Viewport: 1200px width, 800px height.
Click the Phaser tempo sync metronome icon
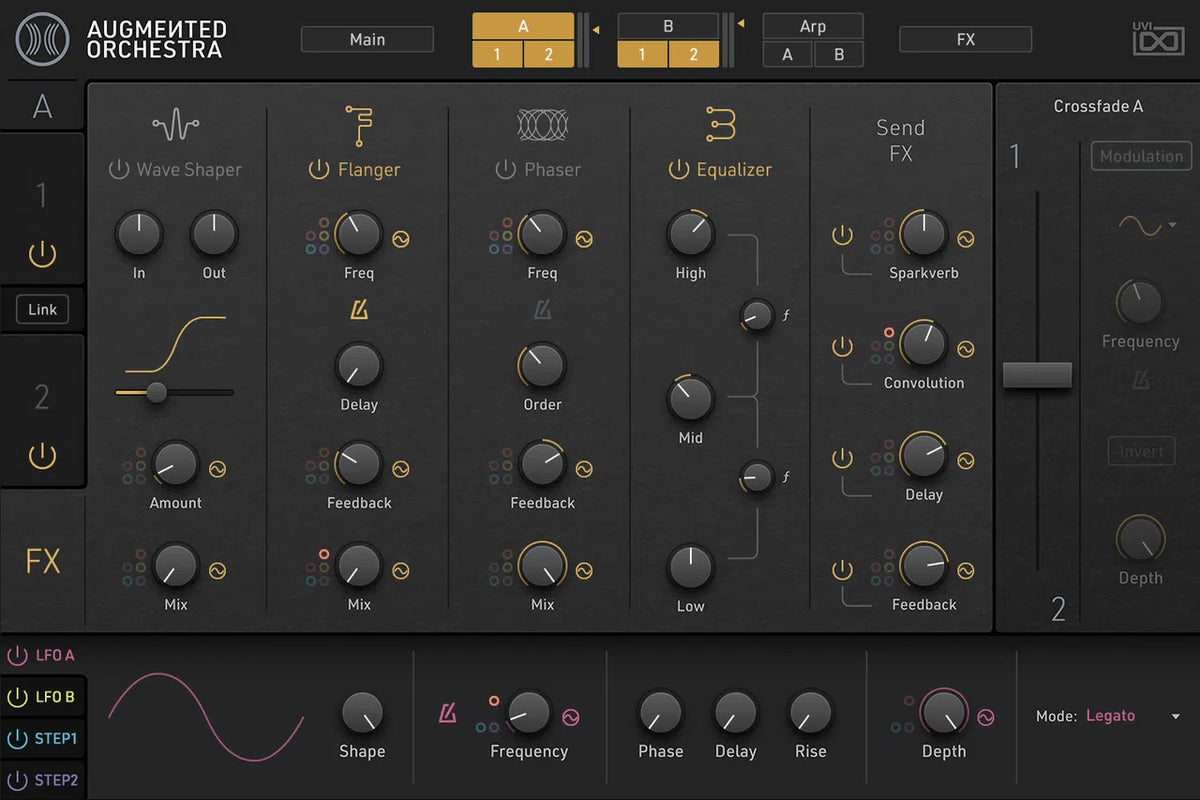point(542,311)
